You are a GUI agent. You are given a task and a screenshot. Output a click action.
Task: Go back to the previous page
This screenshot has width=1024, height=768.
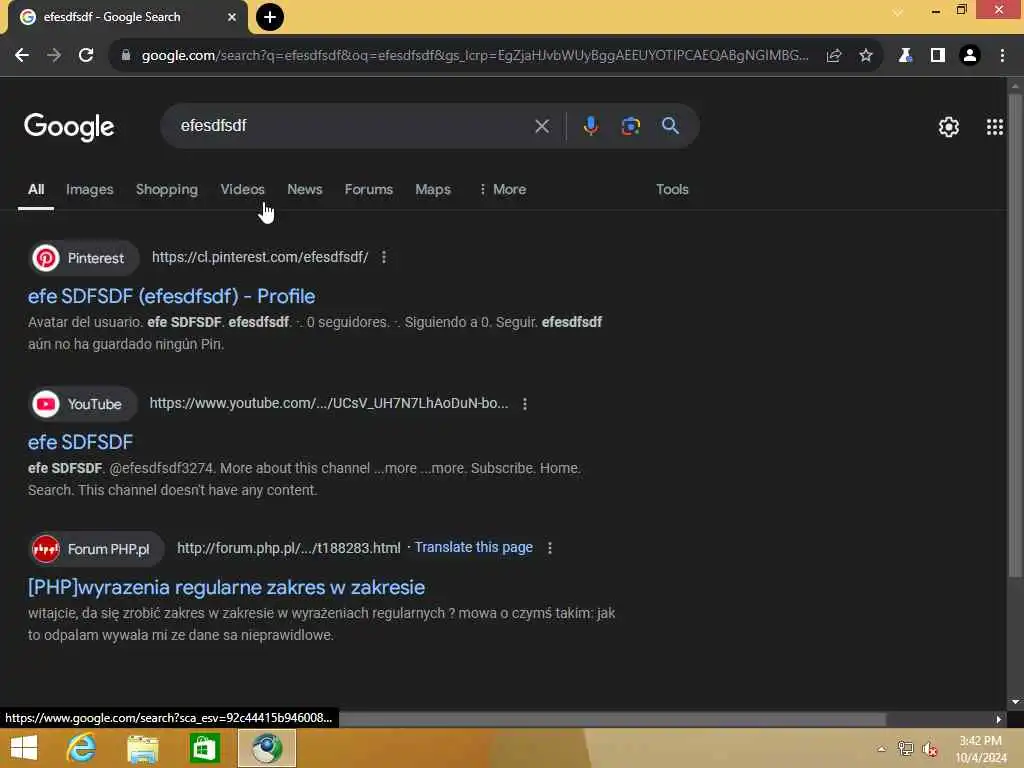[22, 56]
